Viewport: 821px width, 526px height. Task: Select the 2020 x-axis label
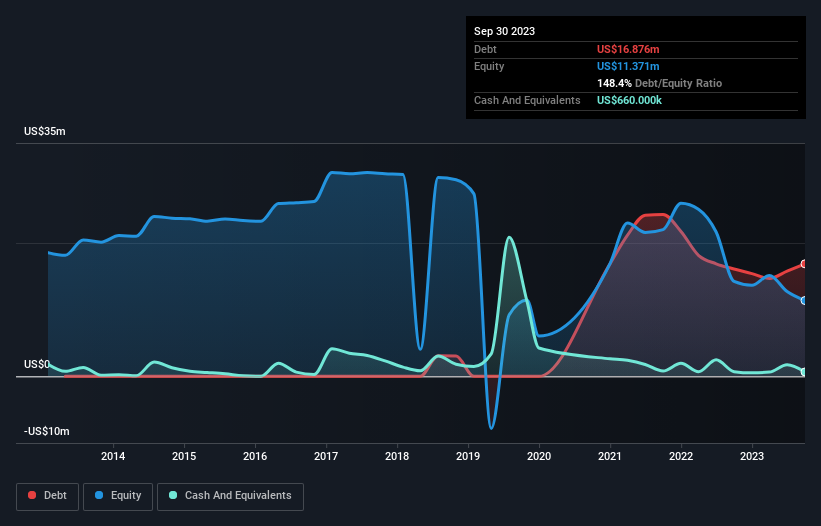[x=539, y=456]
